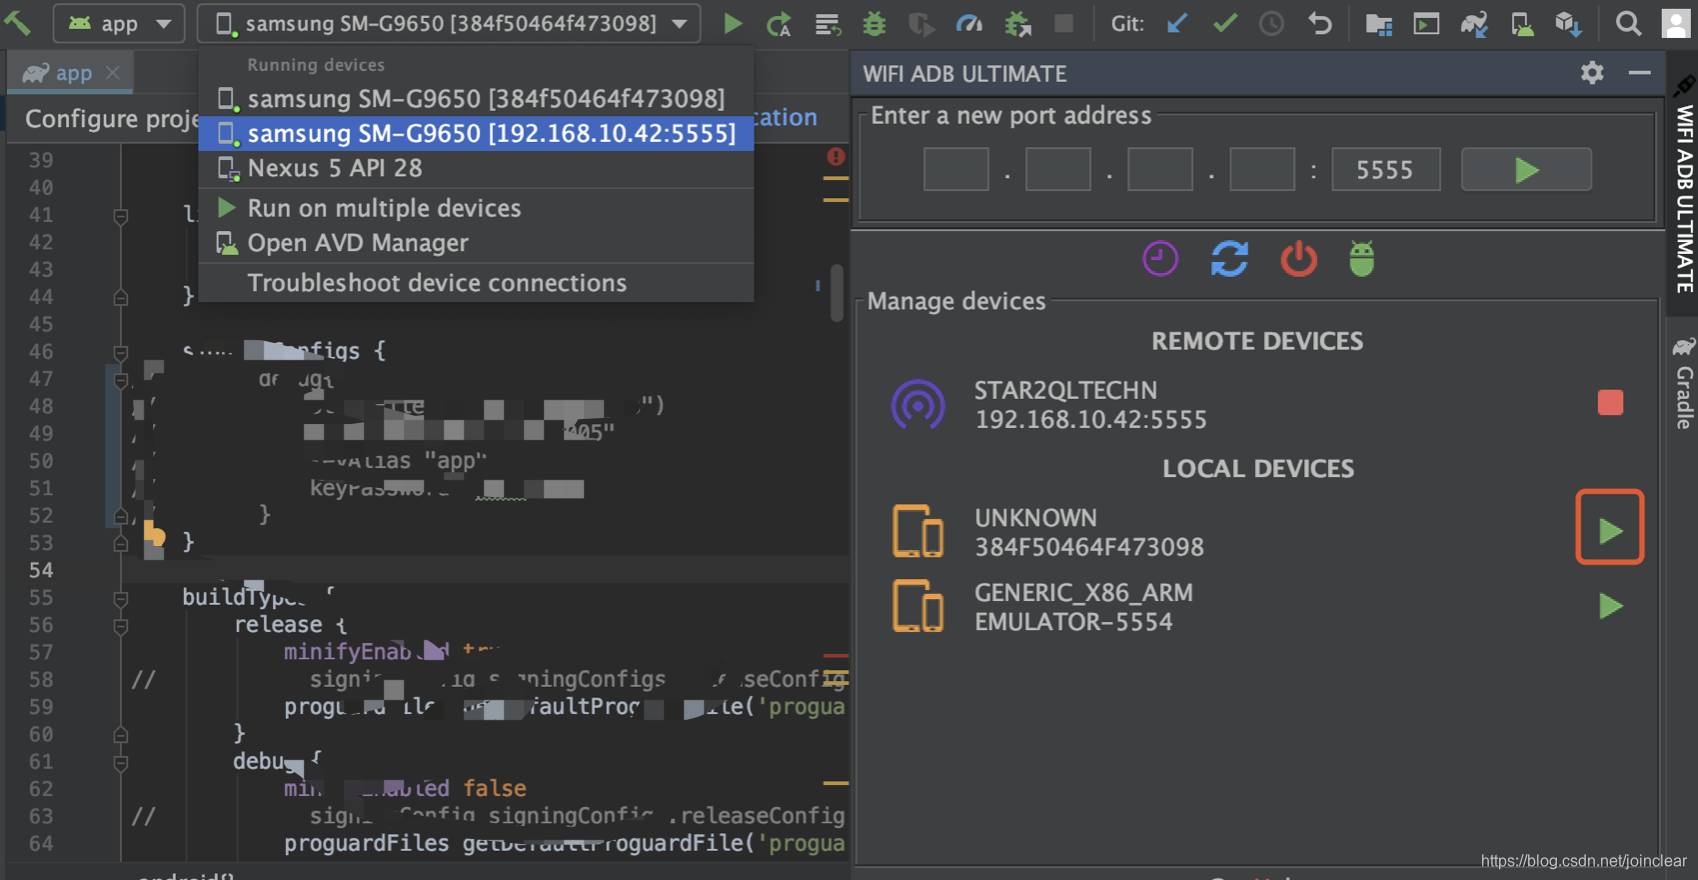
Task: Connect GENERIC_X86_ARM emulator with play button
Action: point(1610,606)
